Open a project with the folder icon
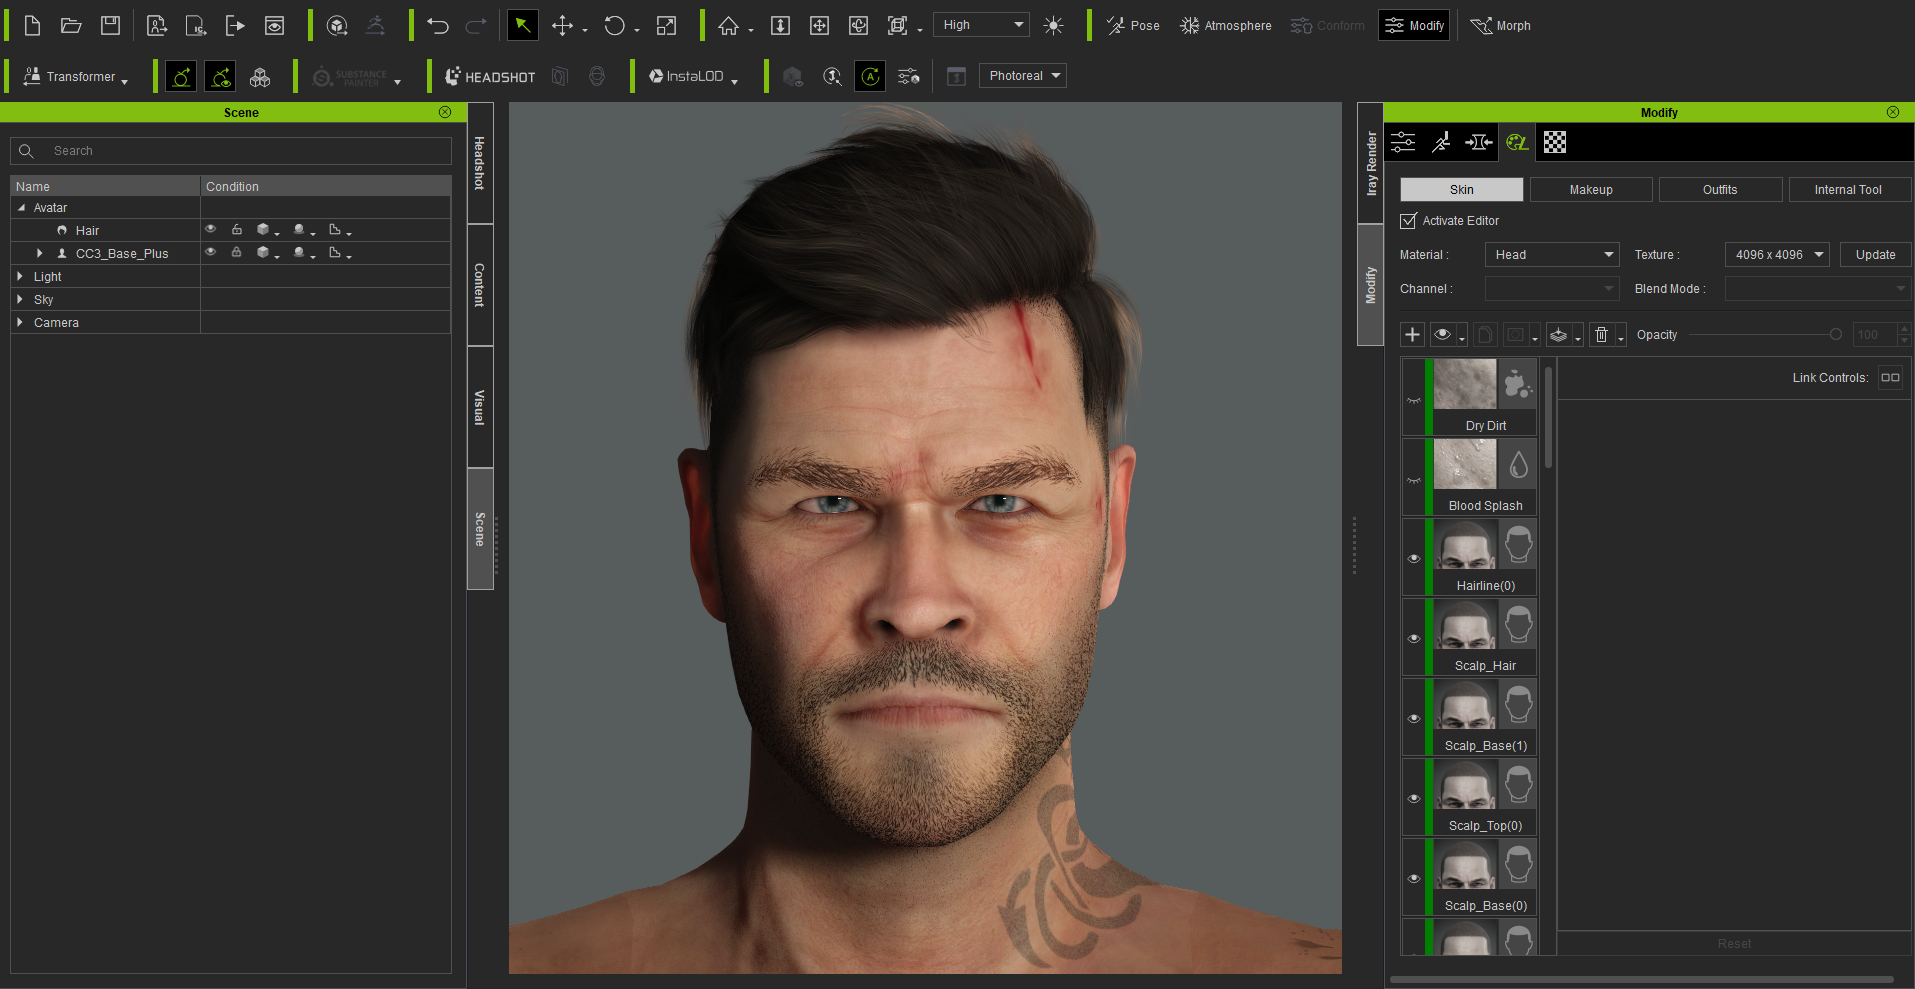This screenshot has height=989, width=1915. [x=71, y=26]
